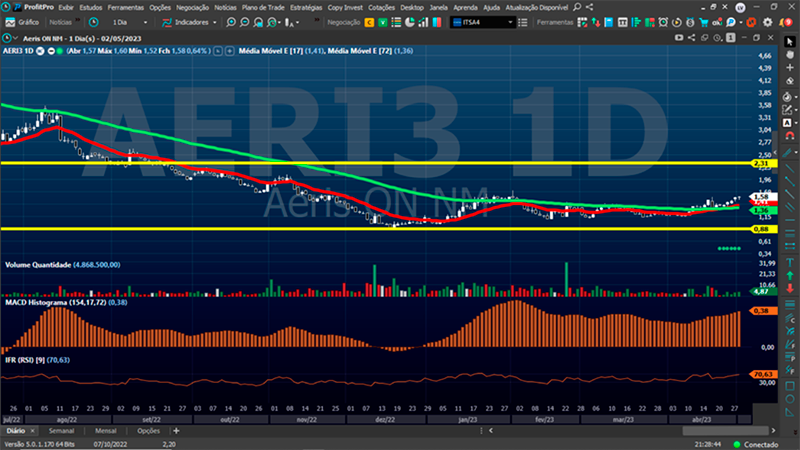Click the small plus button before Média Móvel

click(230, 51)
